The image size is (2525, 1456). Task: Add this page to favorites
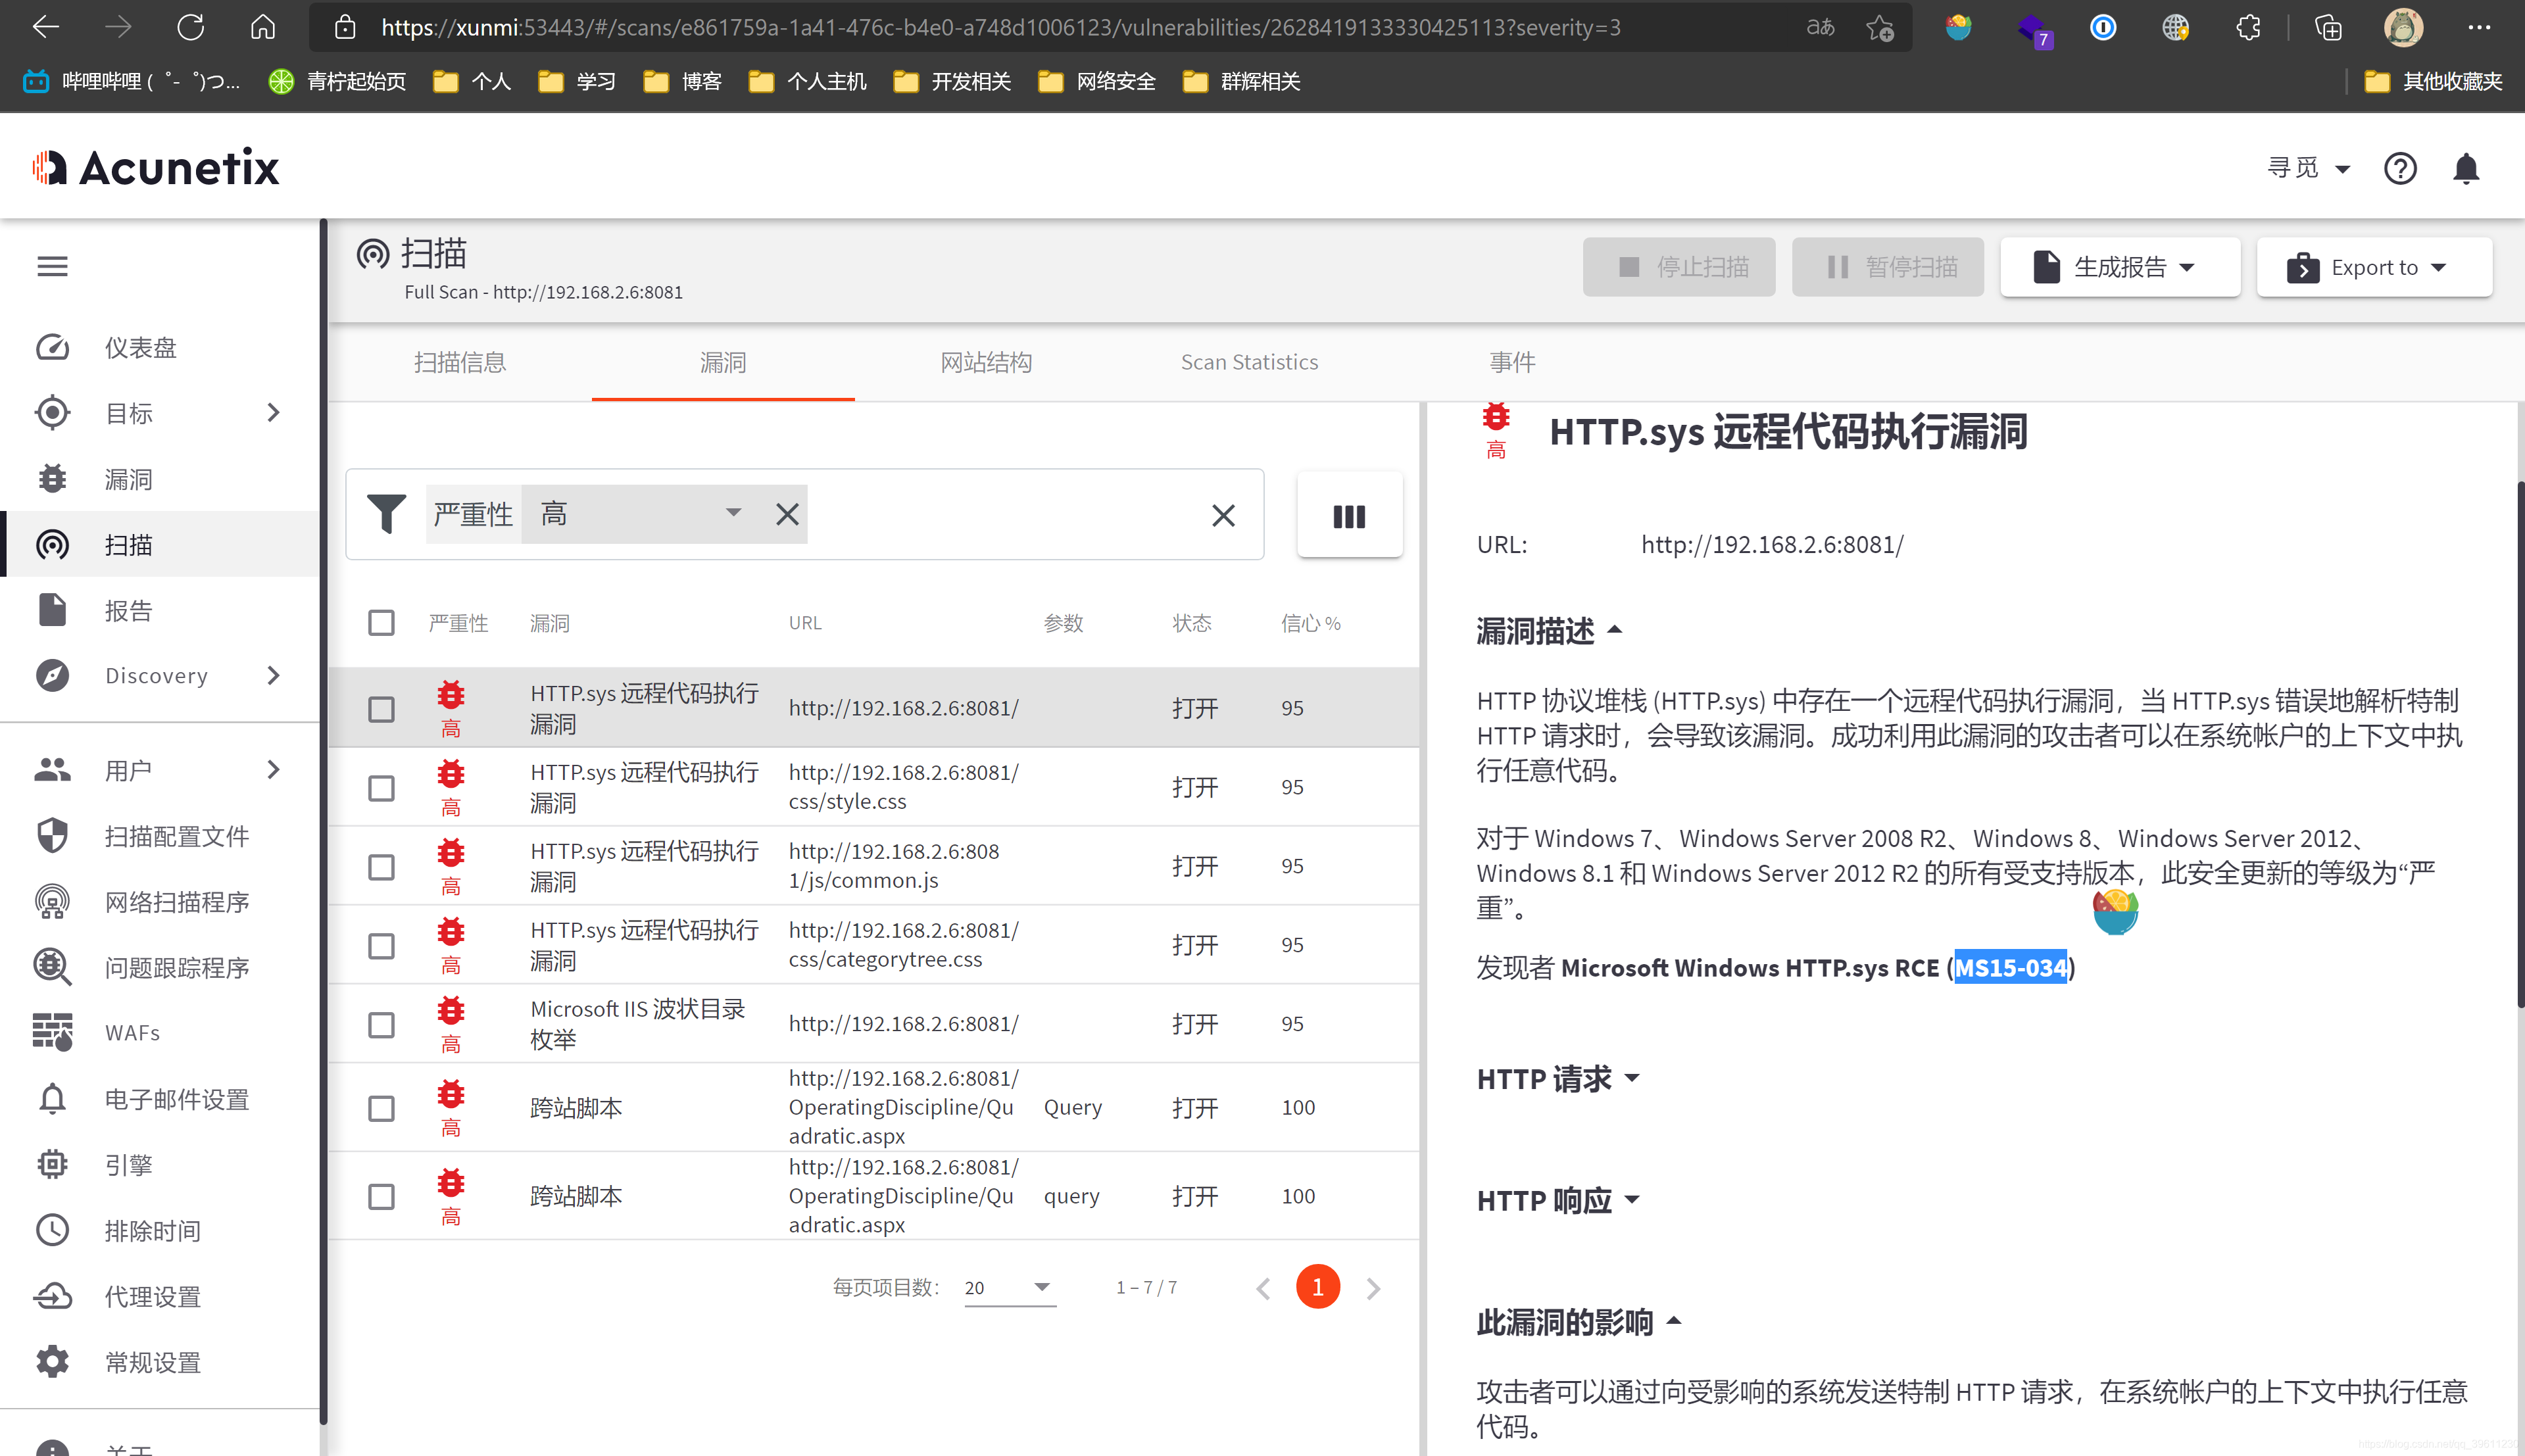pyautogui.click(x=1879, y=28)
